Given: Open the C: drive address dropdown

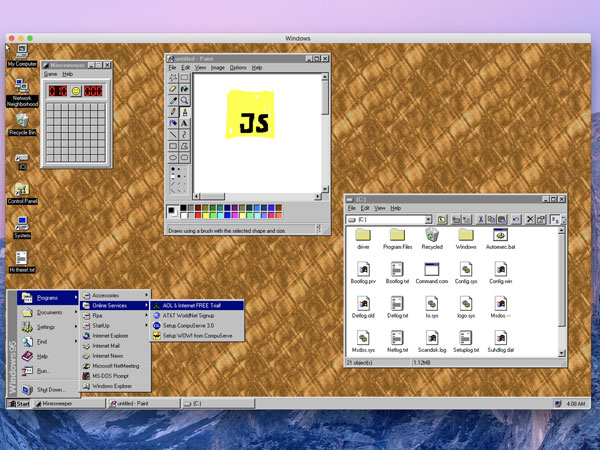Looking at the screenshot, I should pos(428,219).
